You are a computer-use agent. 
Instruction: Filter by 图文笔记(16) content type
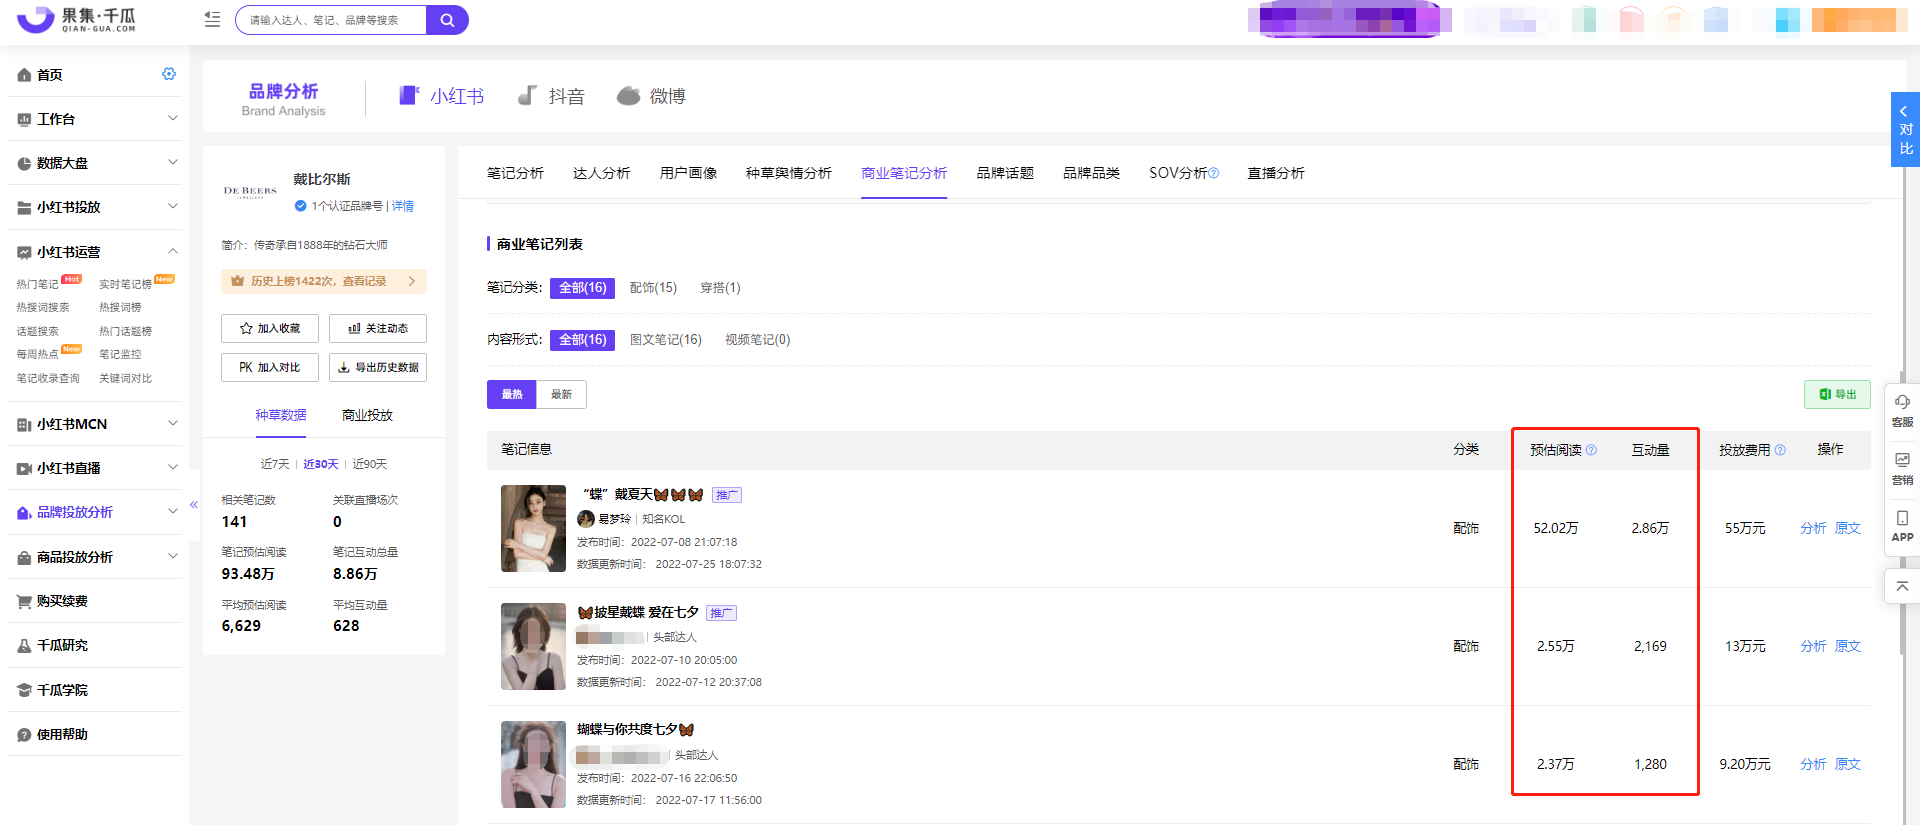[665, 340]
